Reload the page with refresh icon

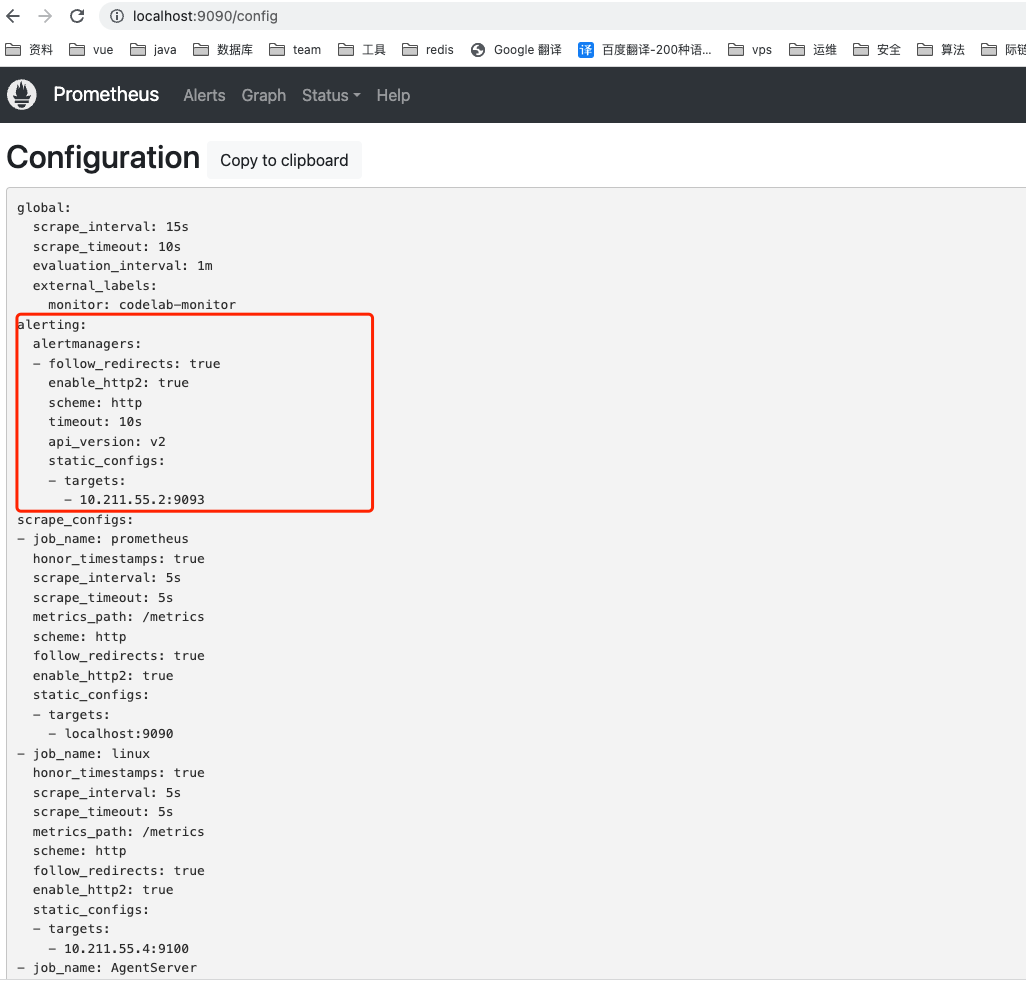(x=77, y=16)
